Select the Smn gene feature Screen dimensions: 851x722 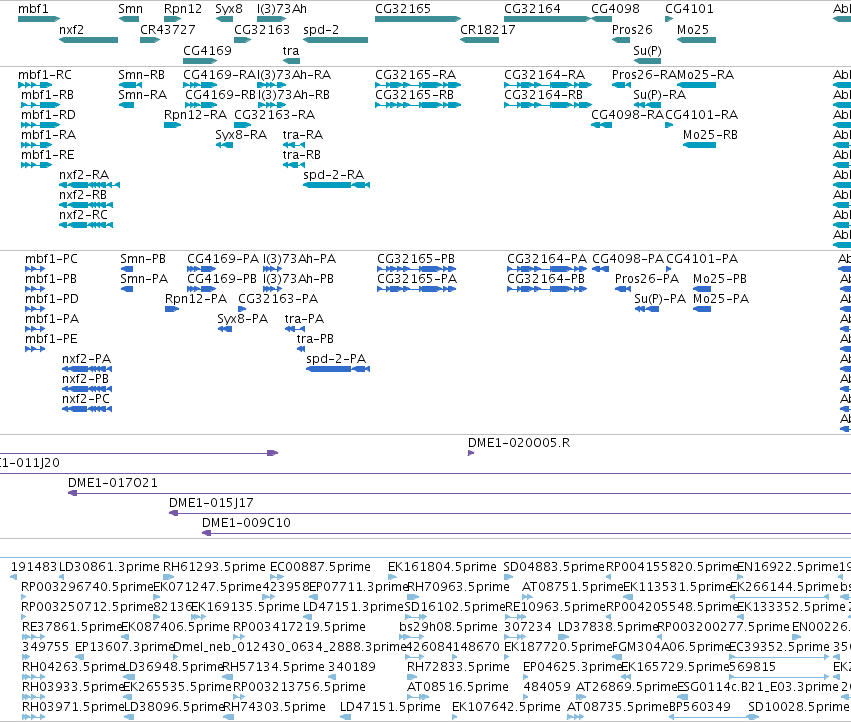129,19
